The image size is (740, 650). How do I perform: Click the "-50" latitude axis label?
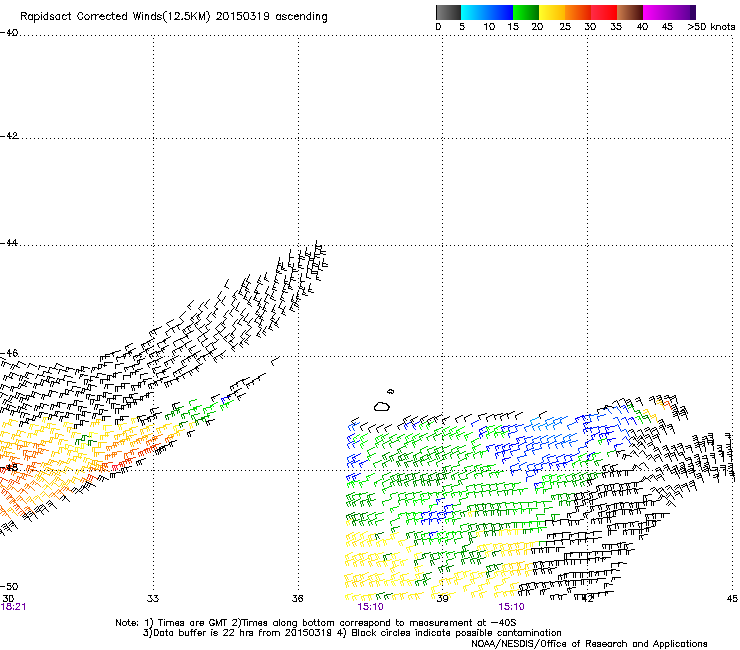pyautogui.click(x=9, y=586)
